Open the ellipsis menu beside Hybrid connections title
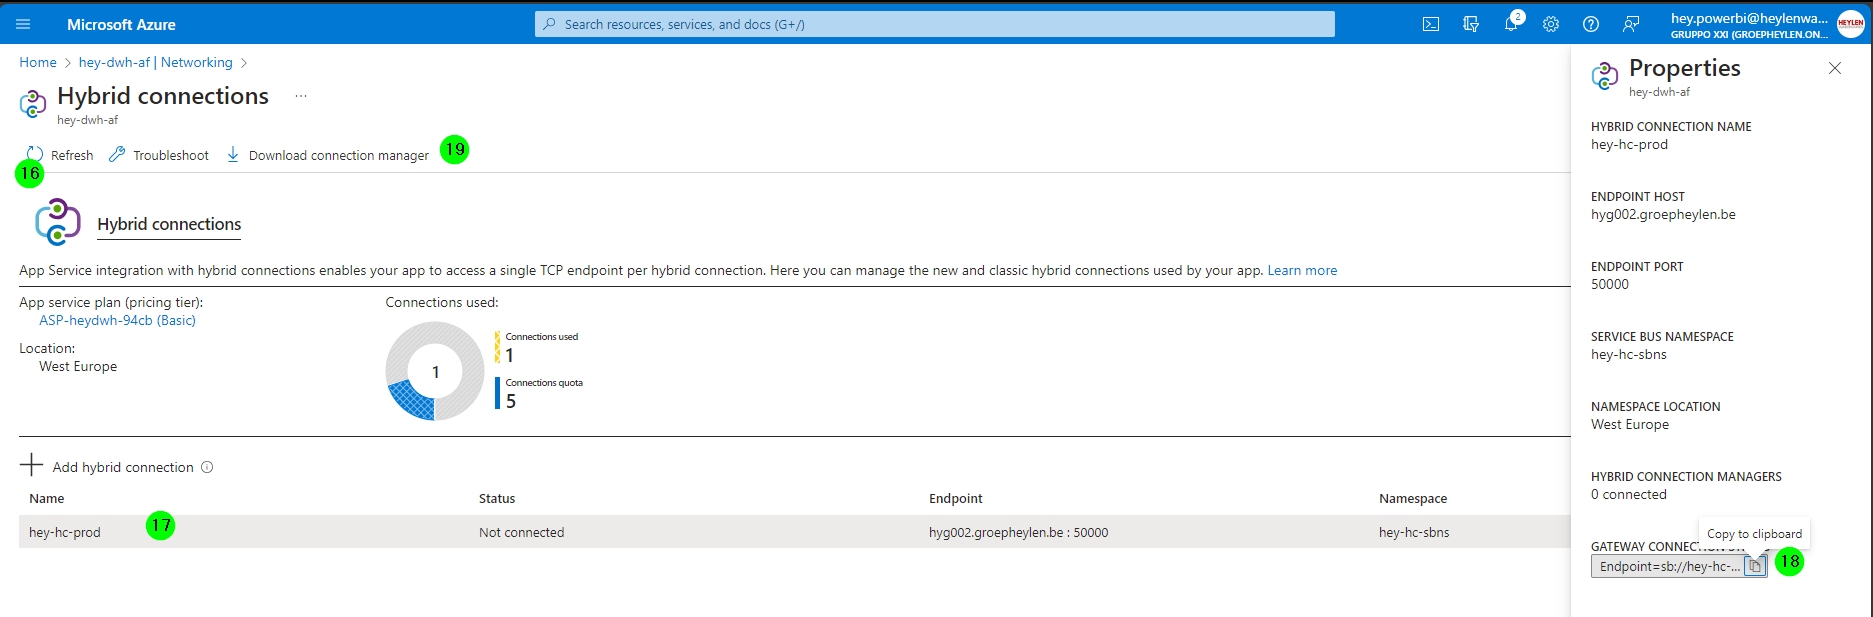The height and width of the screenshot is (617, 1873). [x=301, y=96]
